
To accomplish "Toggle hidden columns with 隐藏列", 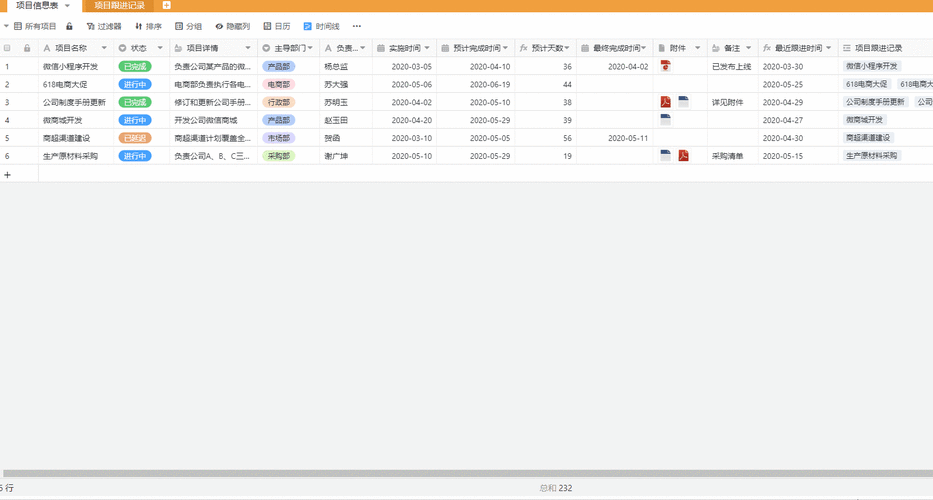I will coord(233,26).
